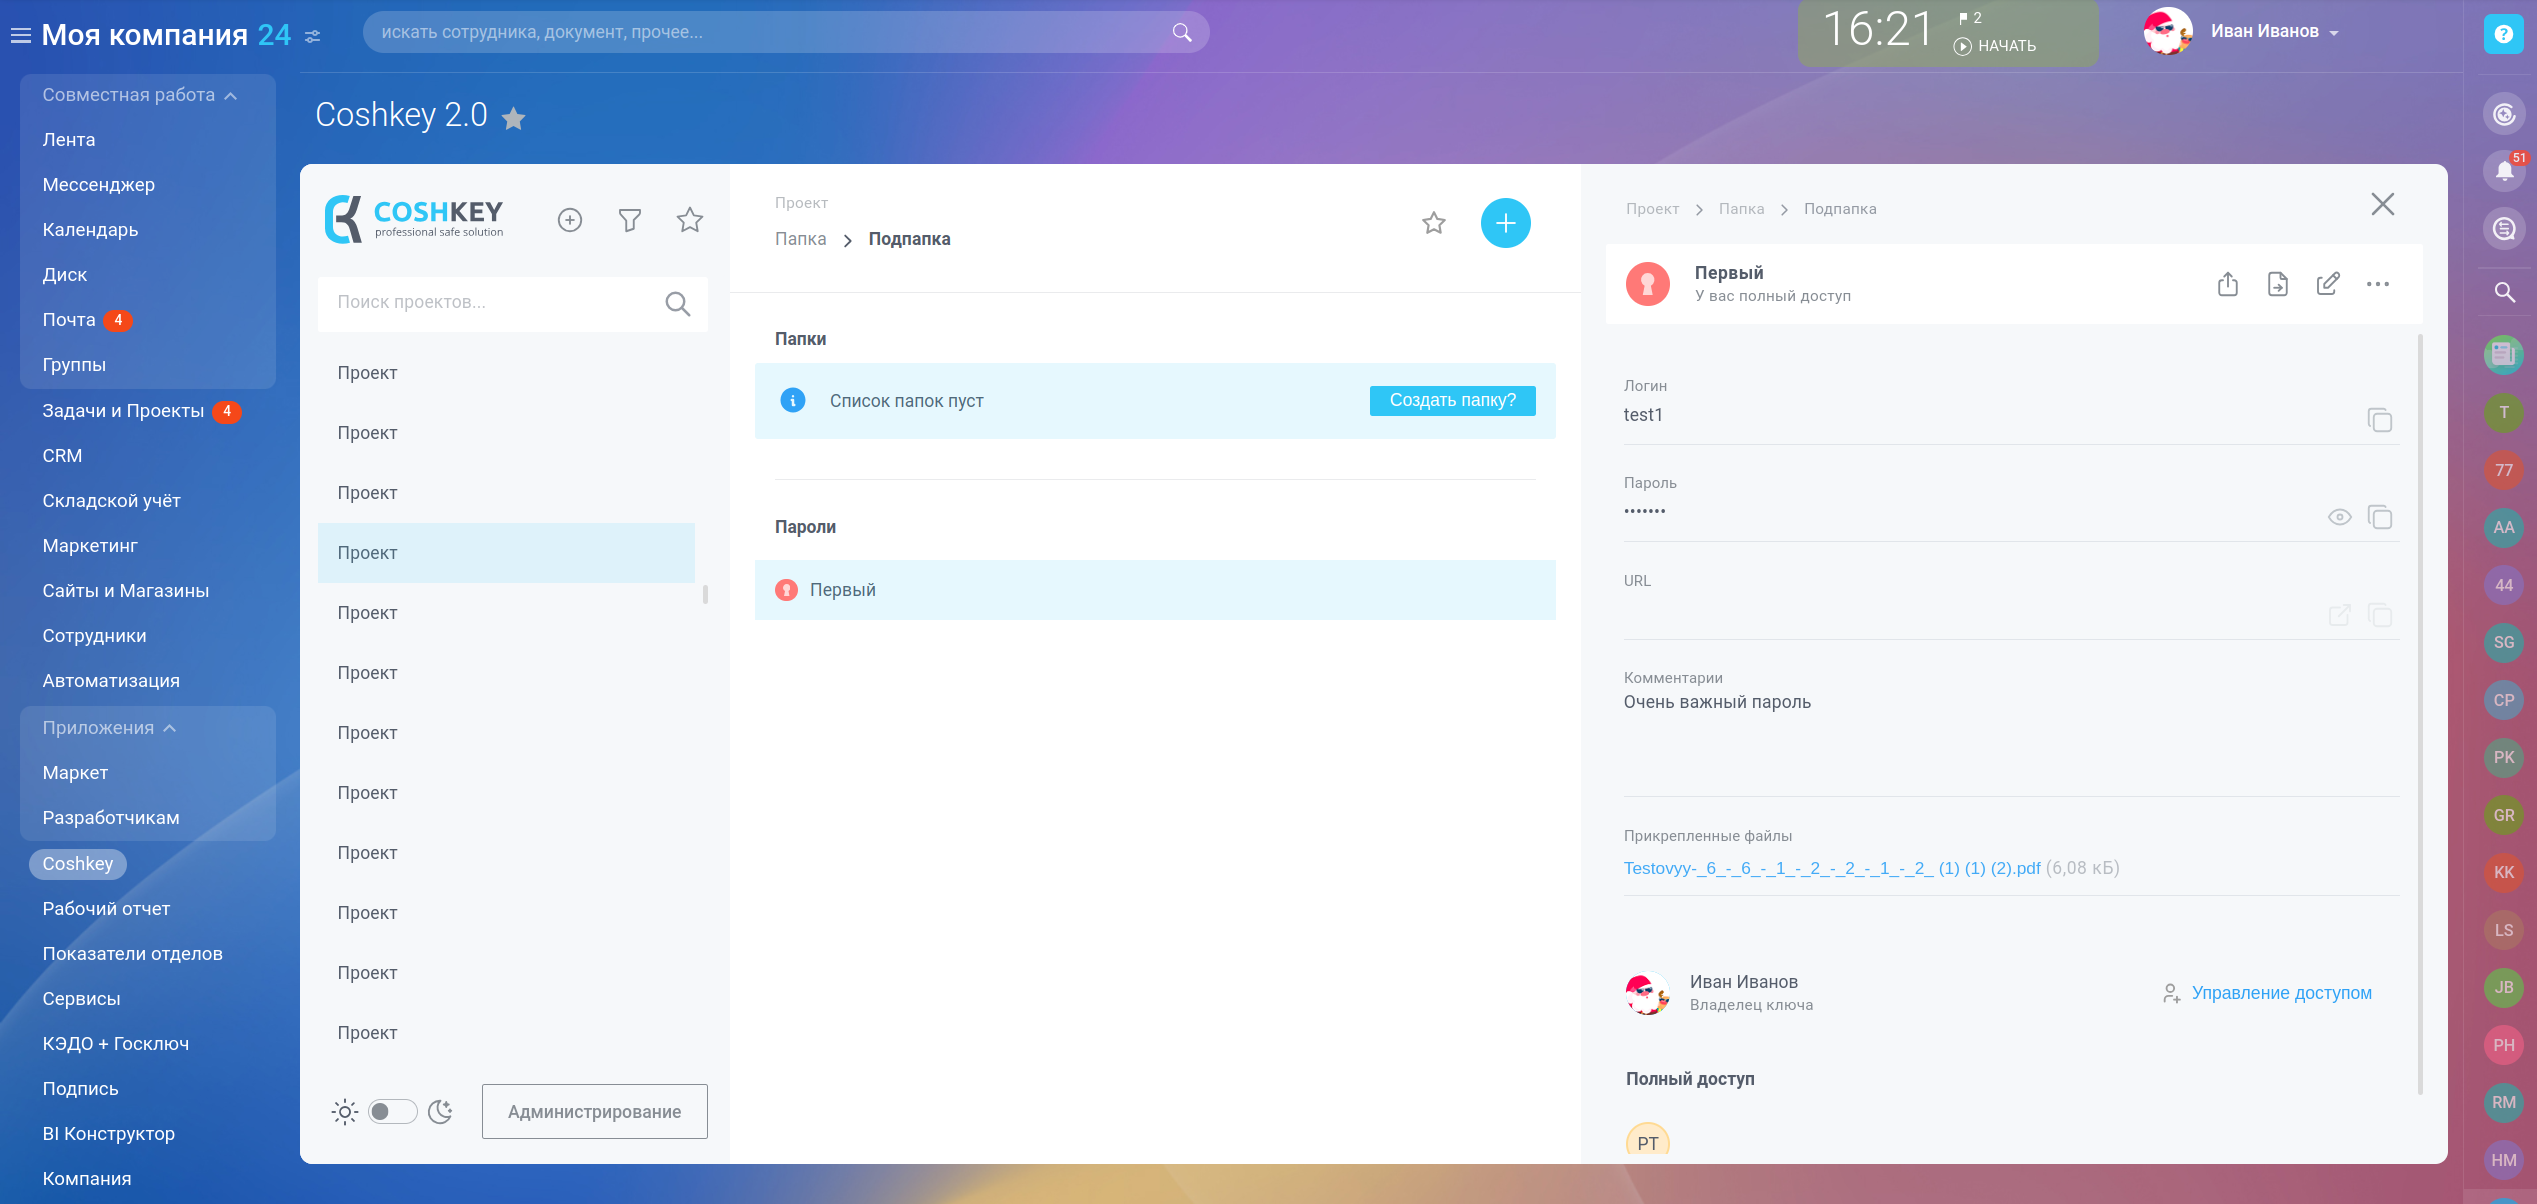
Task: Click the Иван Иванов key owner avatar
Action: (x=1648, y=994)
